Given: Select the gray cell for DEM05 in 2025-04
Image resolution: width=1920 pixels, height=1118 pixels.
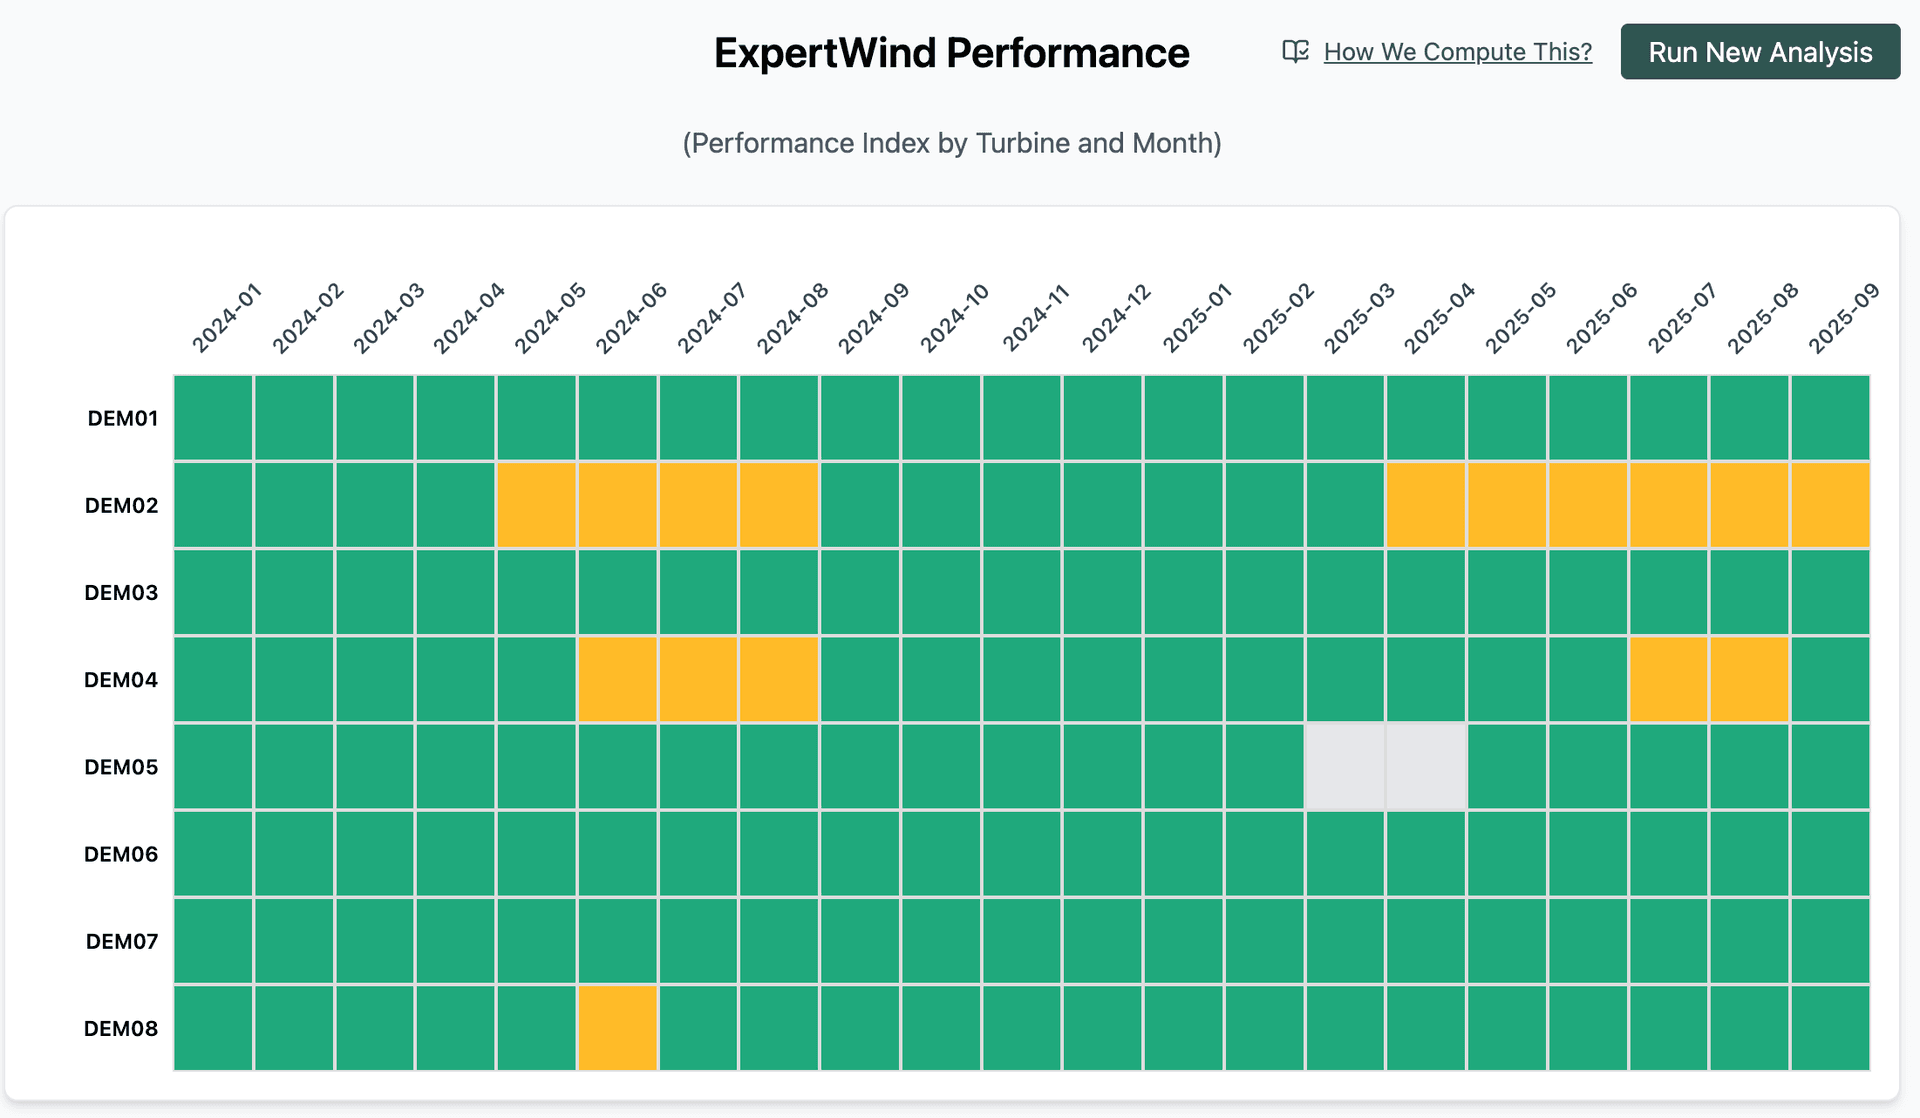Looking at the screenshot, I should point(1427,766).
